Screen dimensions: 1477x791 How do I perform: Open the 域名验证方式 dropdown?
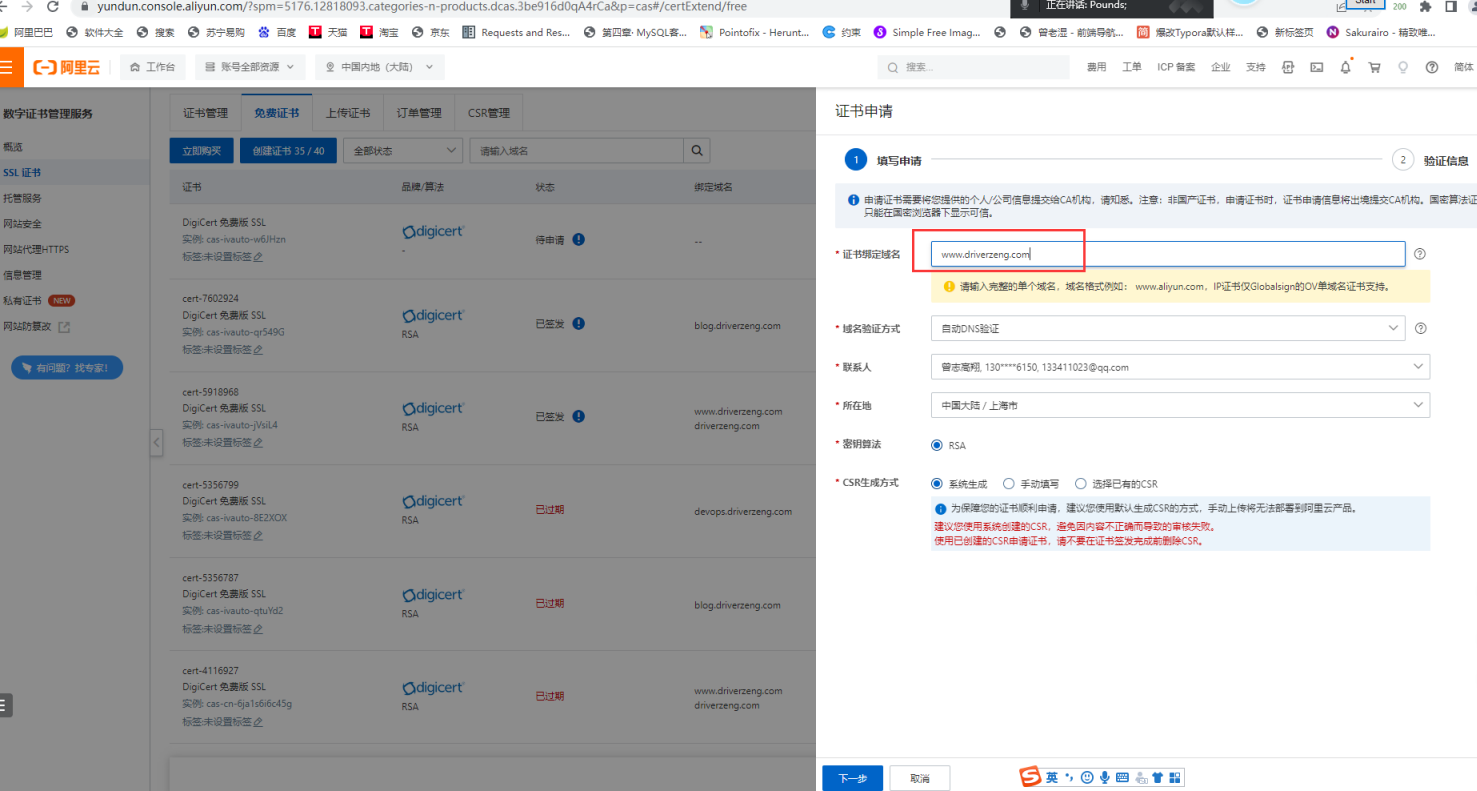tap(1167, 328)
